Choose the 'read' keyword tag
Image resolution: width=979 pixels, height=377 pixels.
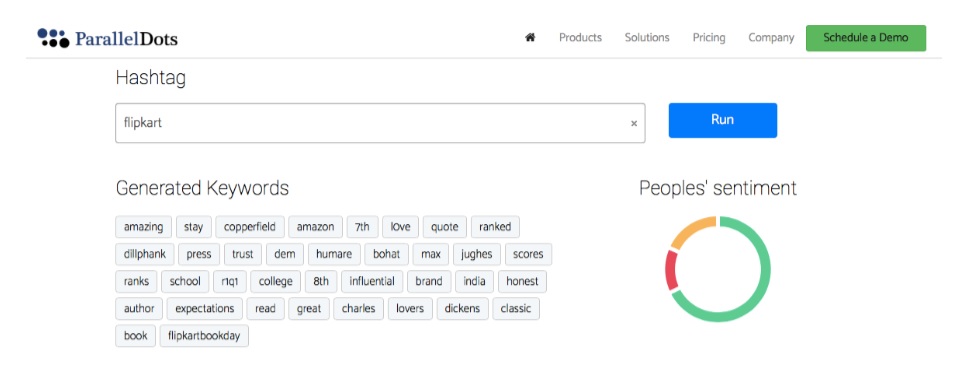tap(265, 308)
